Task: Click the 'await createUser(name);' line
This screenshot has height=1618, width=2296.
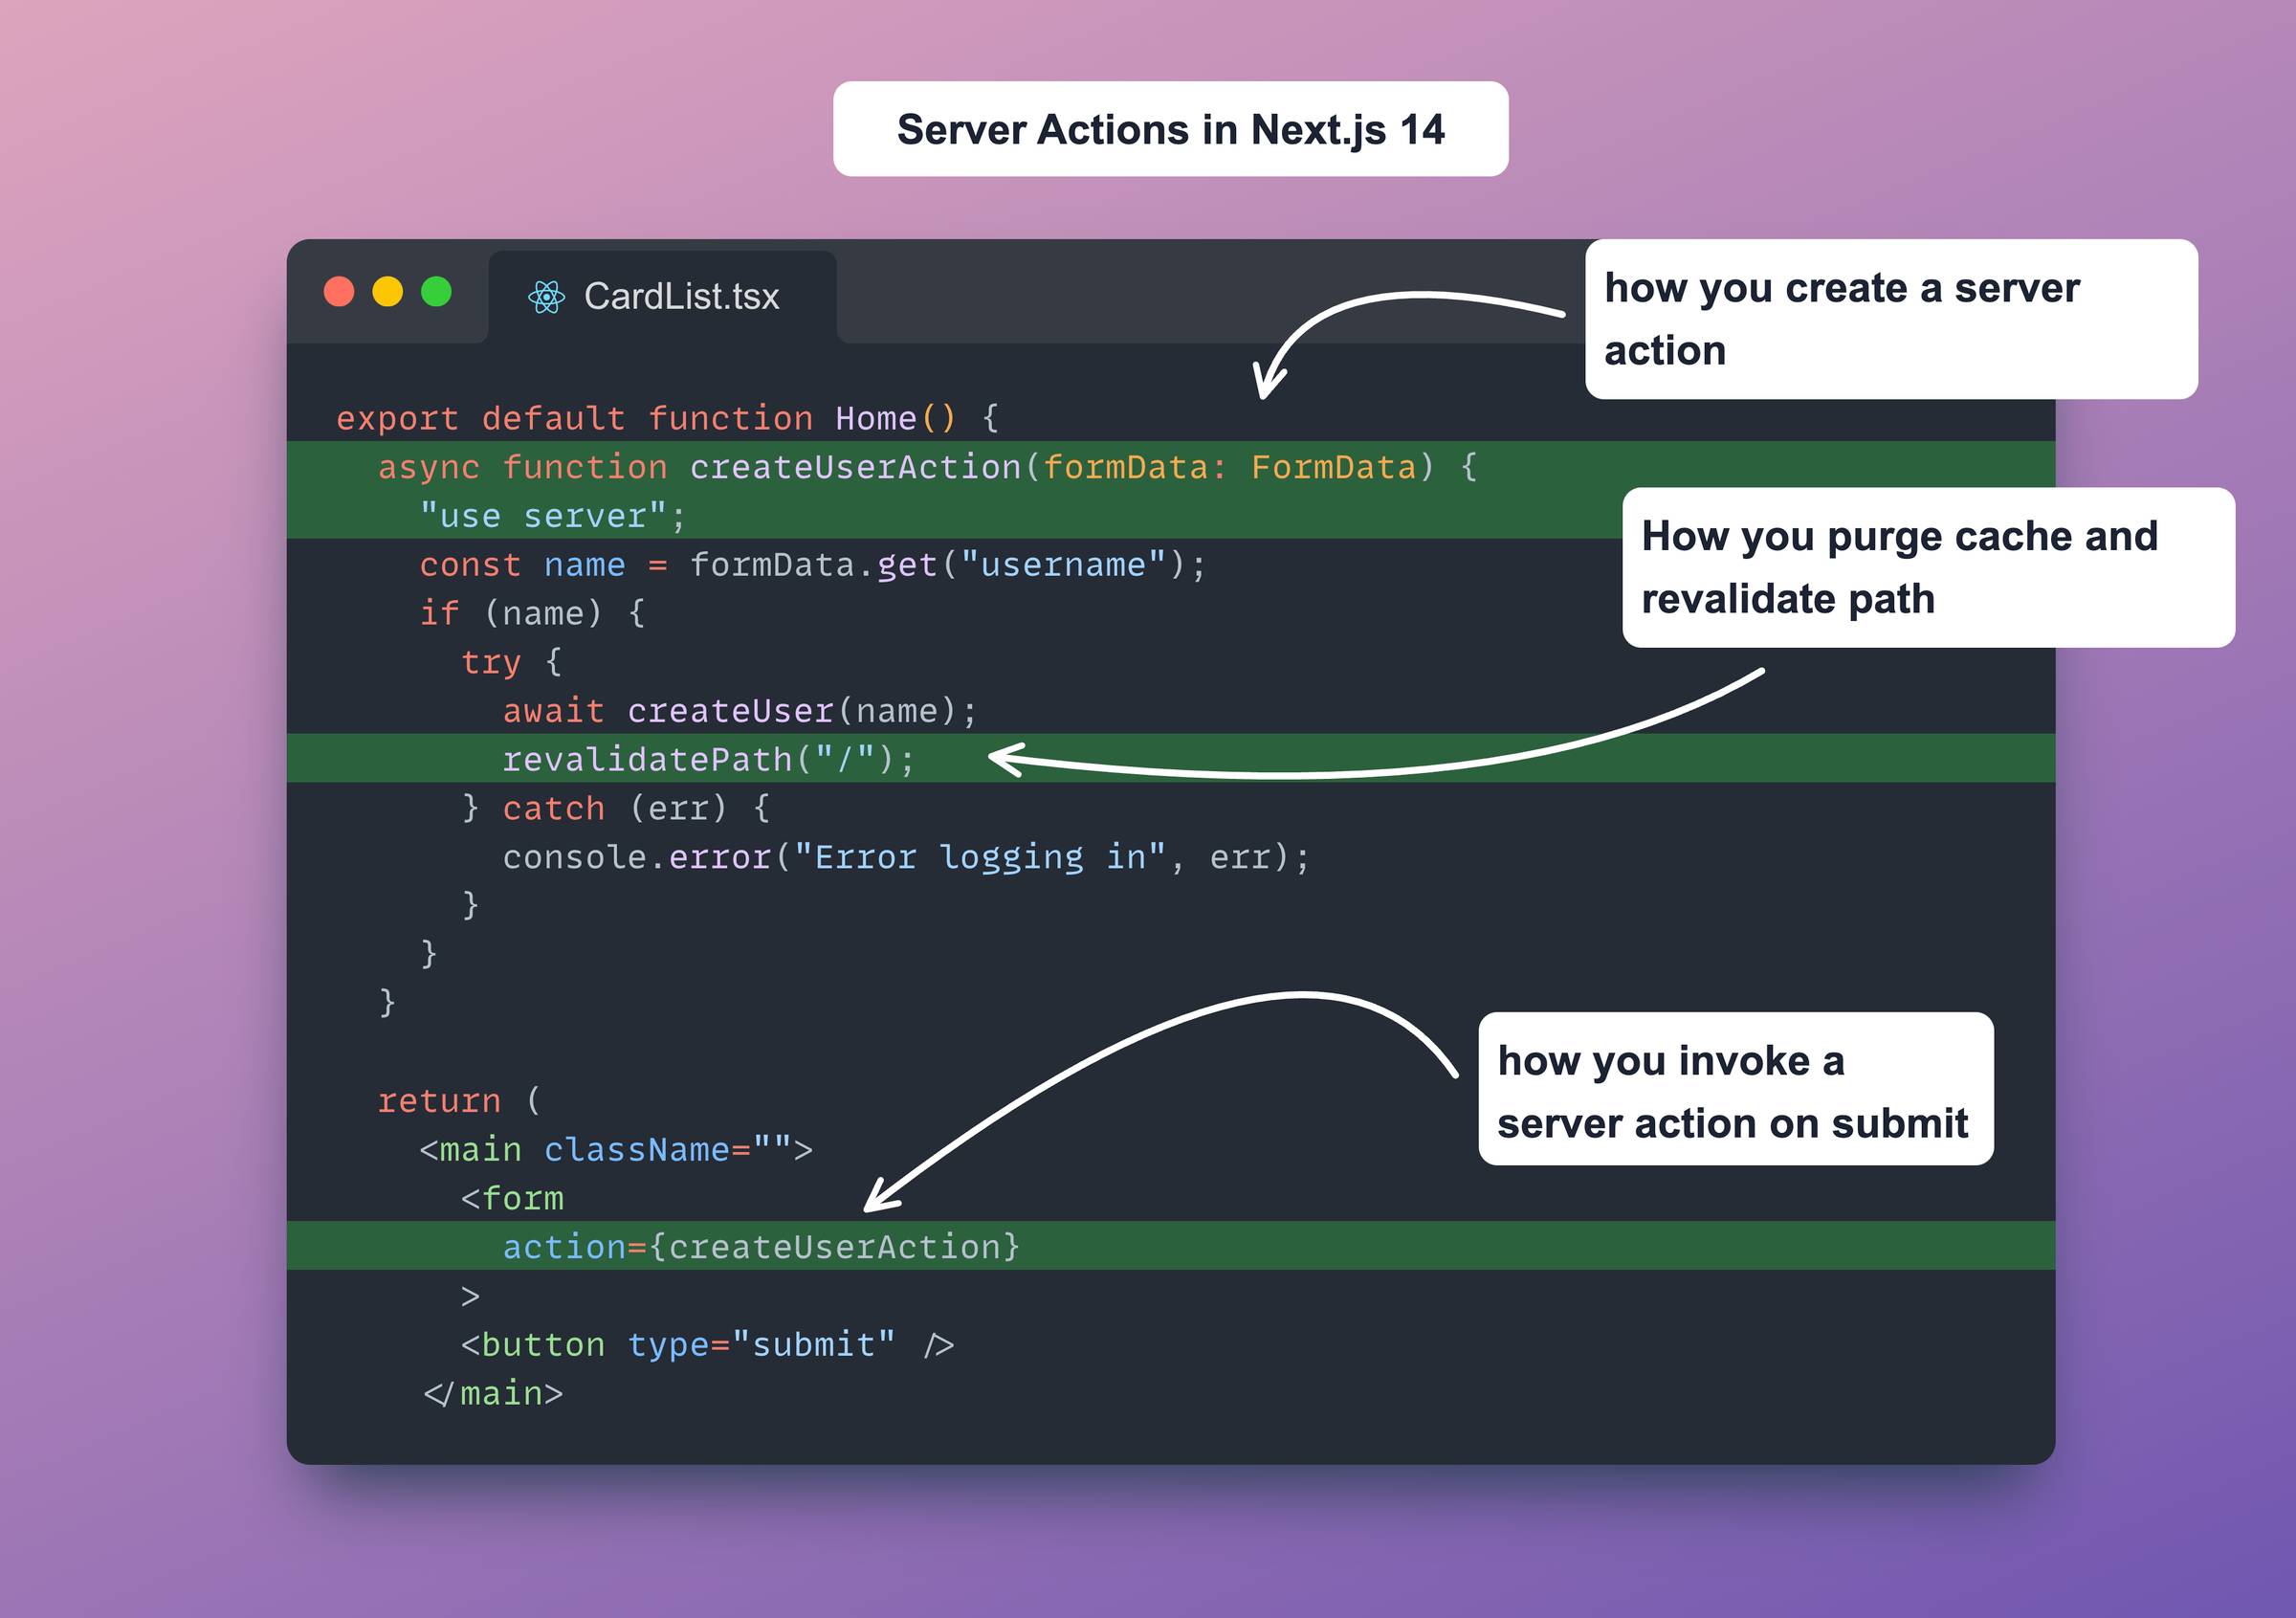Action: (740, 711)
